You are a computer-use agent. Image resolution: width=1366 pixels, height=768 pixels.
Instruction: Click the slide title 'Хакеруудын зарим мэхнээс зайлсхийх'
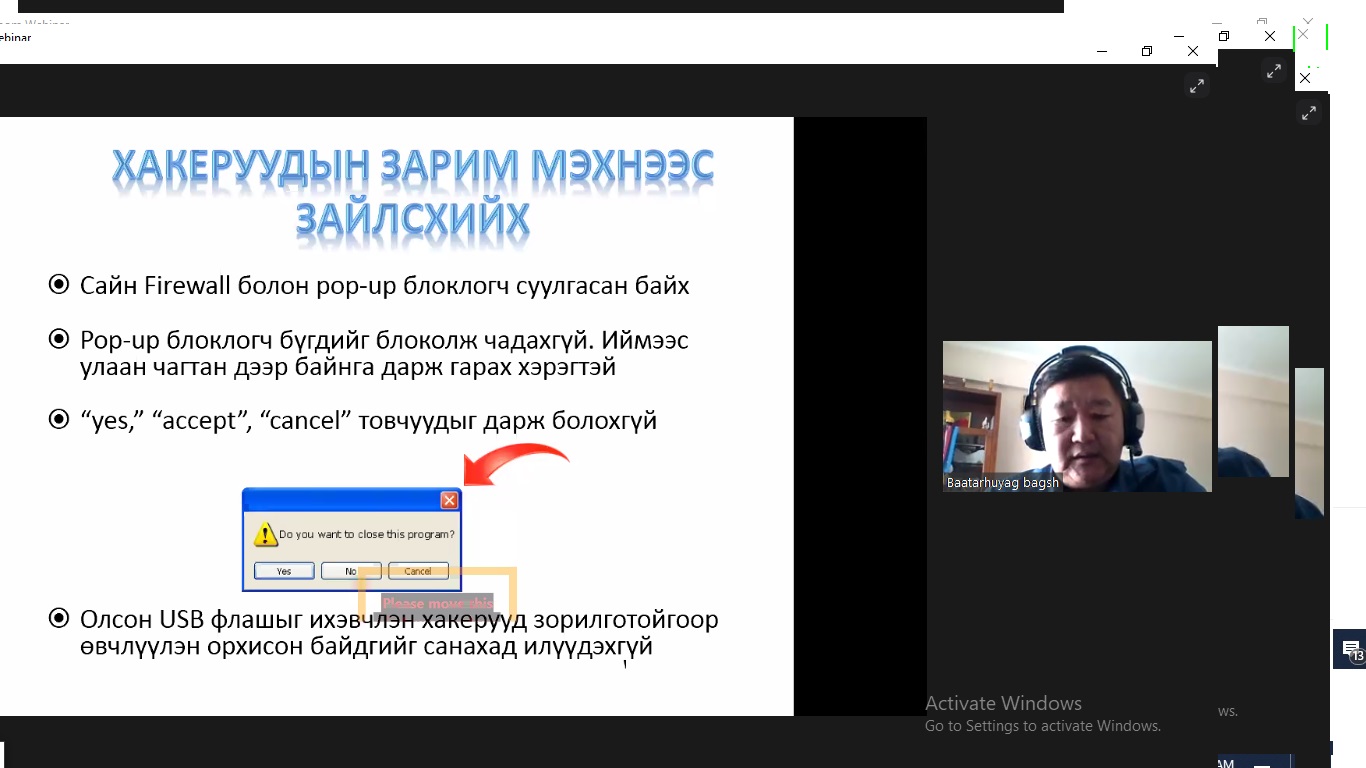click(412, 192)
